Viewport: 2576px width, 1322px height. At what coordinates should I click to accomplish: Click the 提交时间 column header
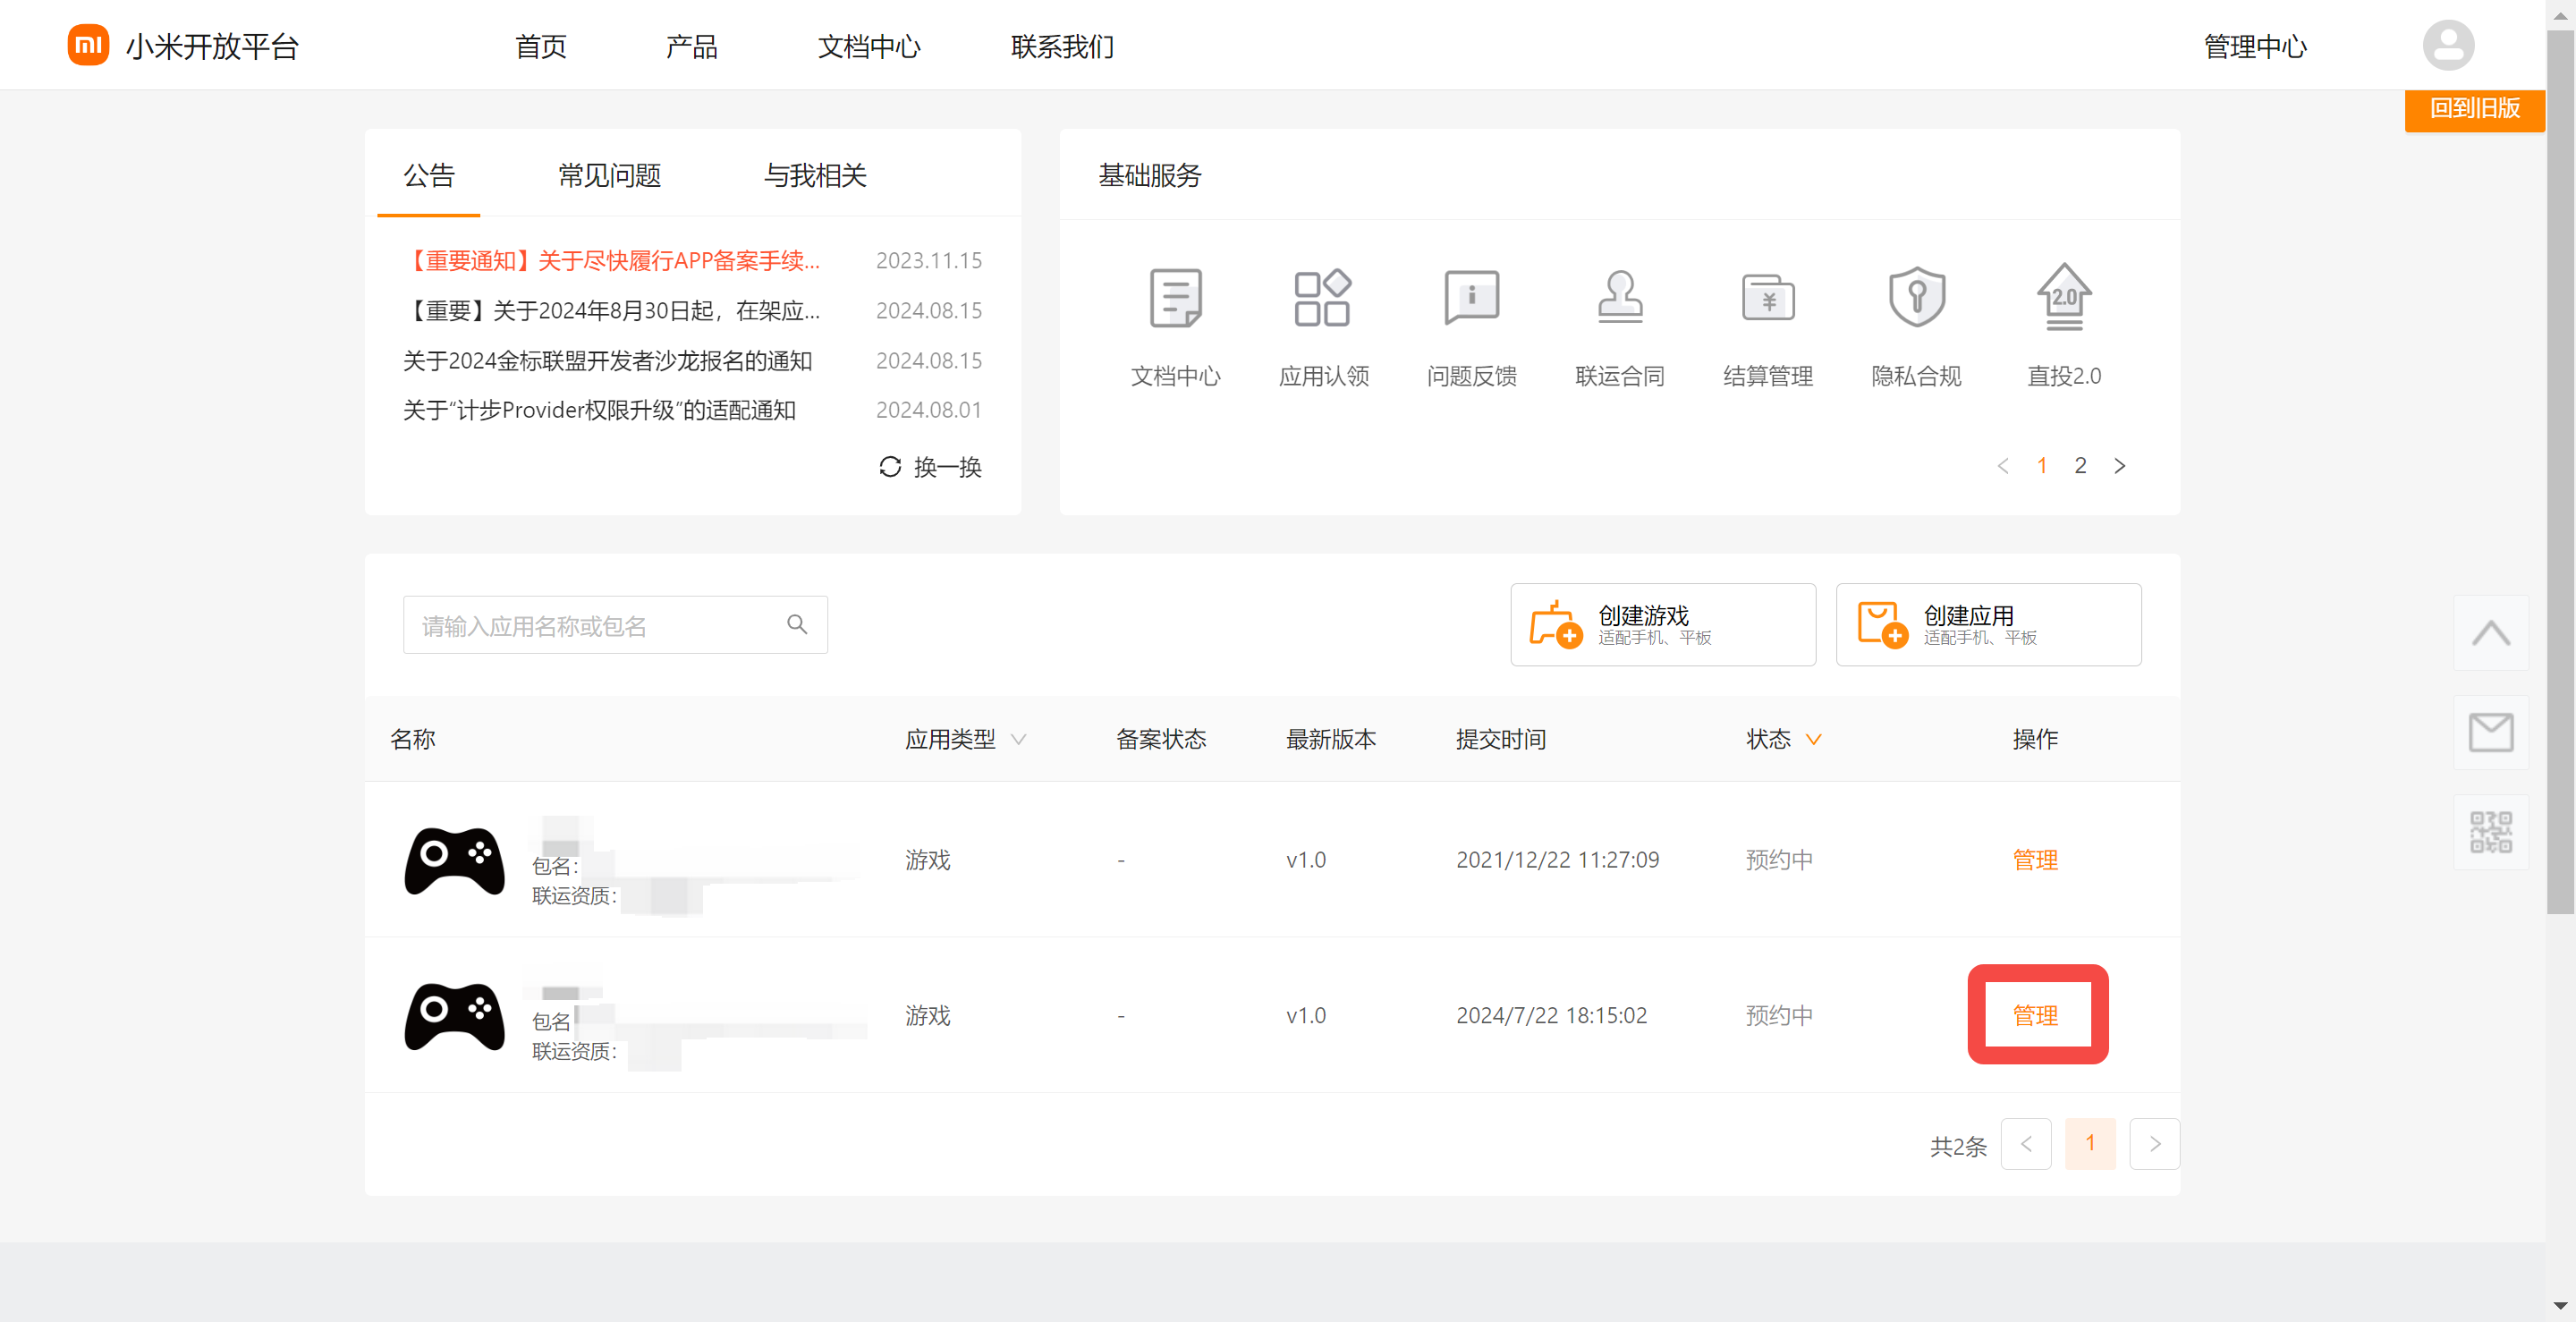pyautogui.click(x=1501, y=740)
